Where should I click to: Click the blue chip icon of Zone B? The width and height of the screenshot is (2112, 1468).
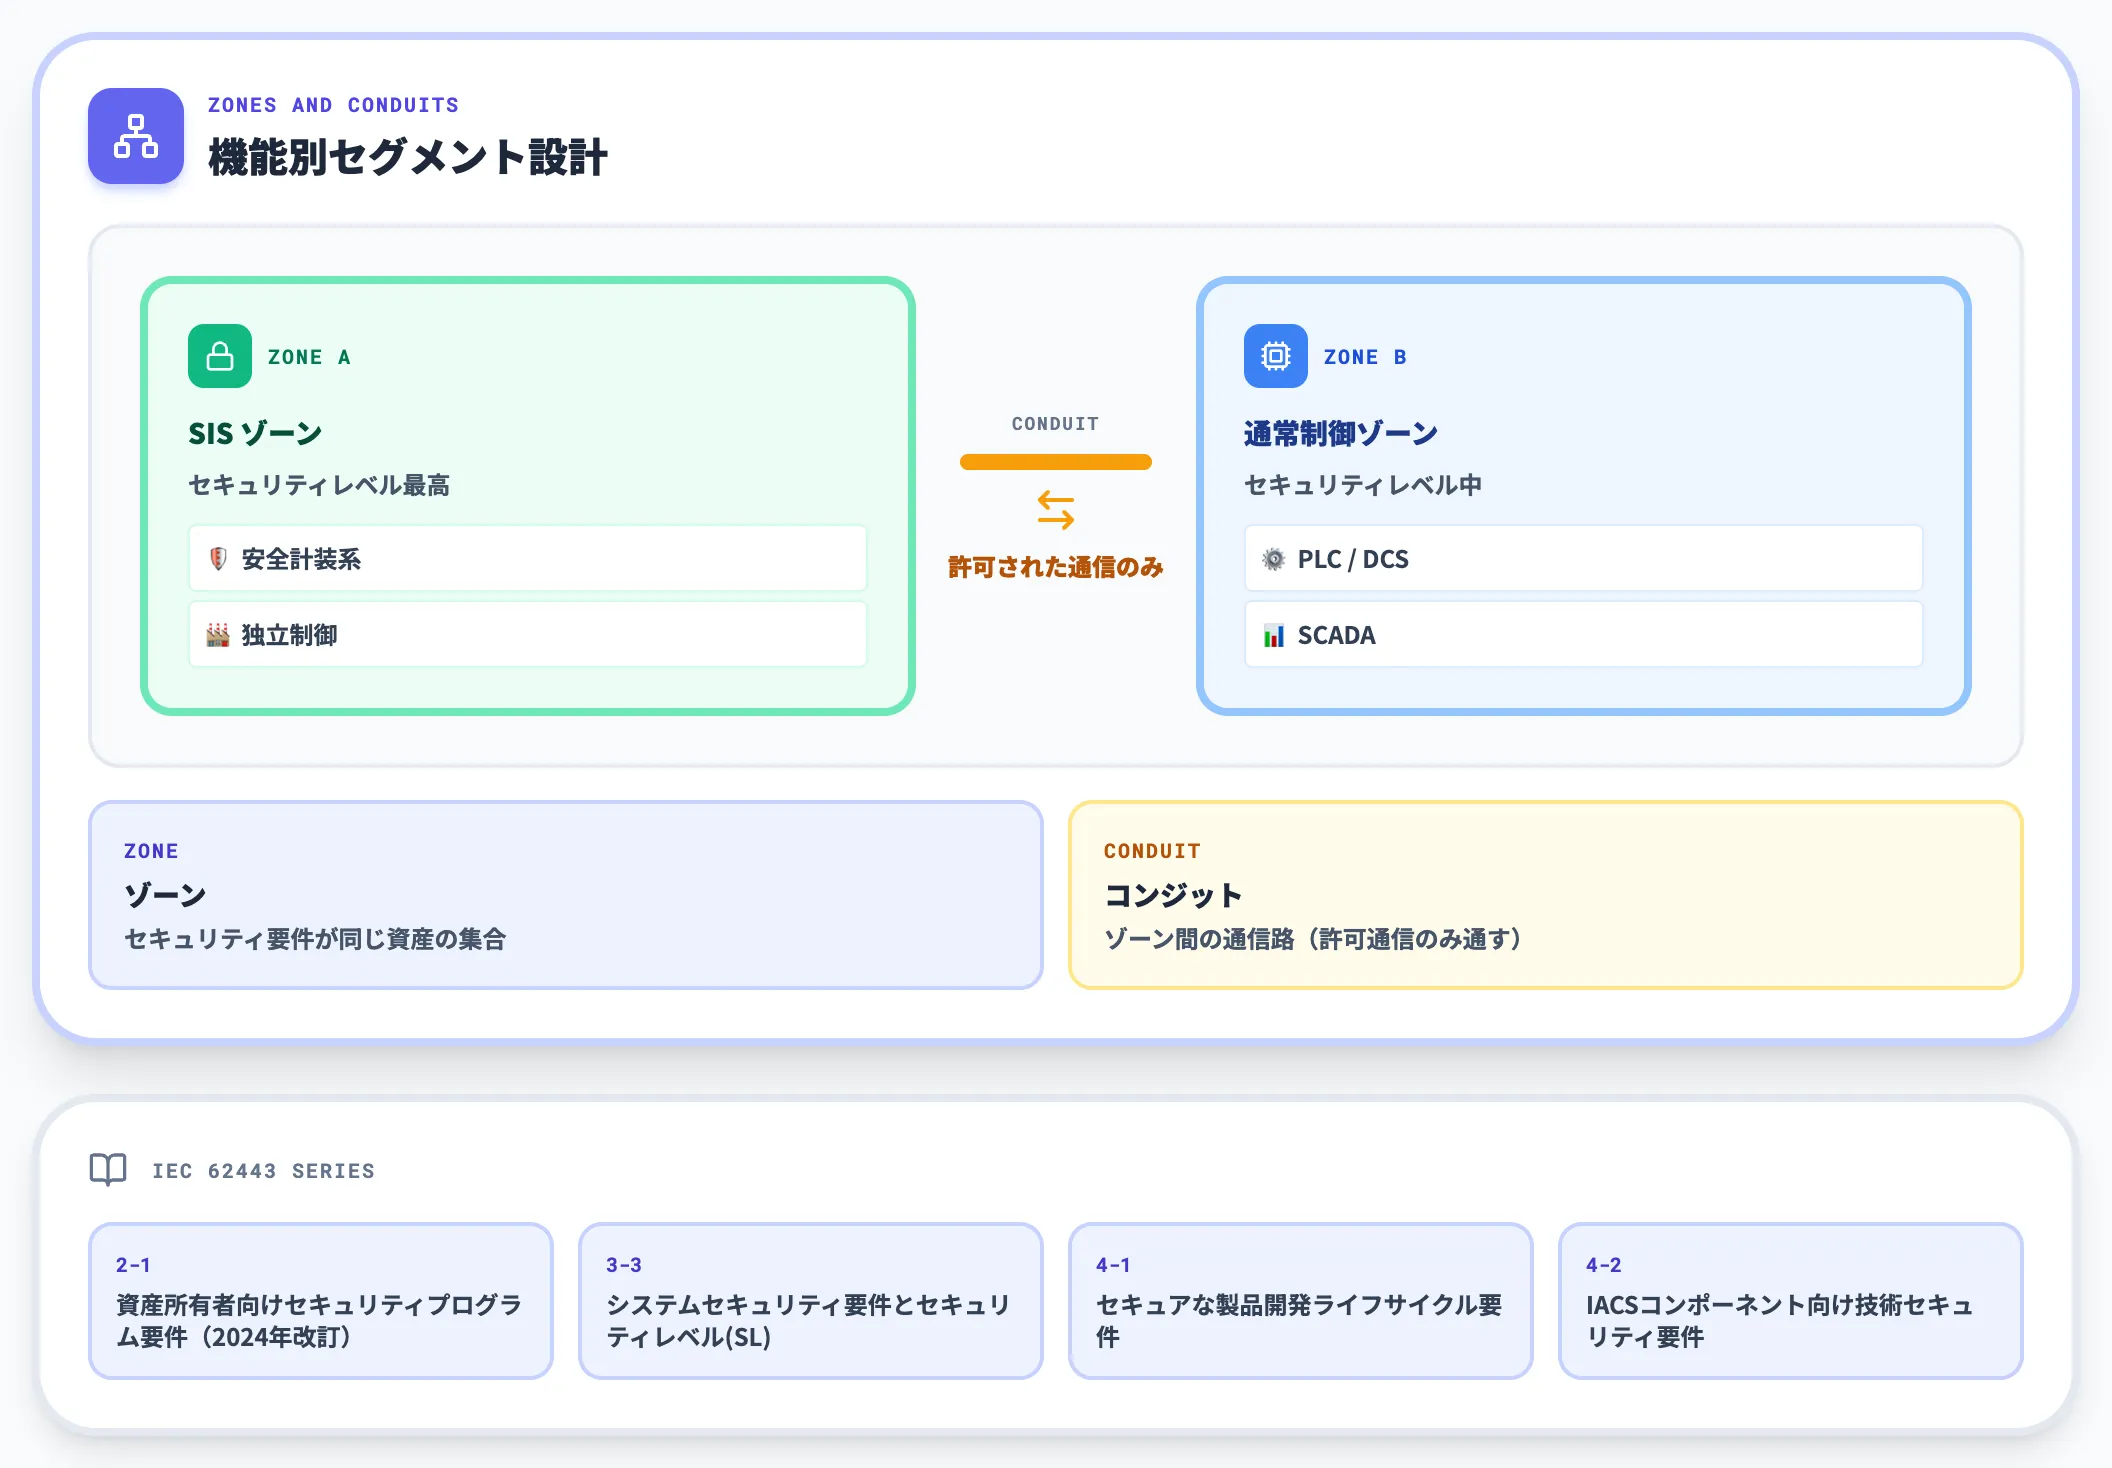[x=1276, y=356]
